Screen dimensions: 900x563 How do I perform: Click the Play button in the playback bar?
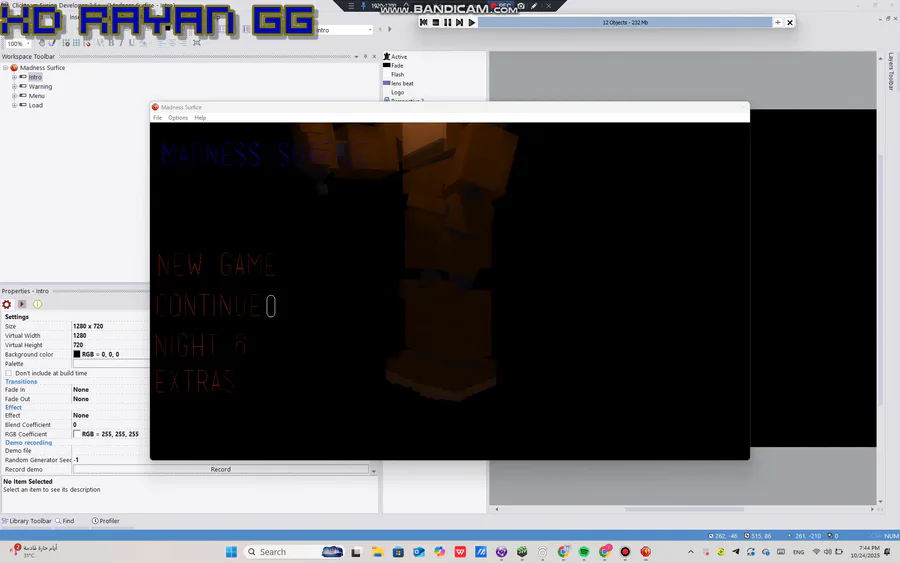click(x=472, y=22)
